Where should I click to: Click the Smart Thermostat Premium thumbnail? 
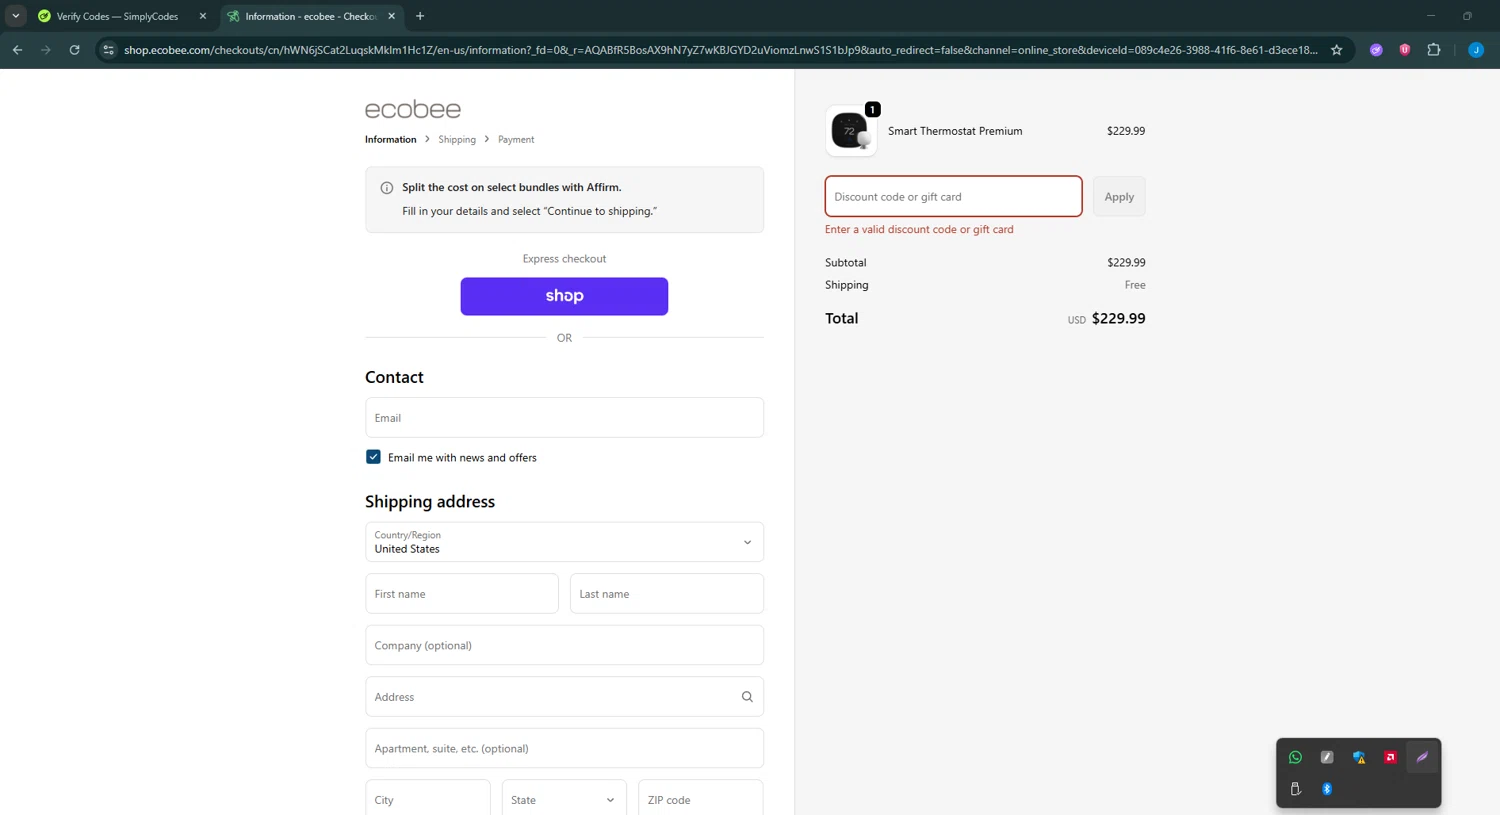(x=851, y=131)
